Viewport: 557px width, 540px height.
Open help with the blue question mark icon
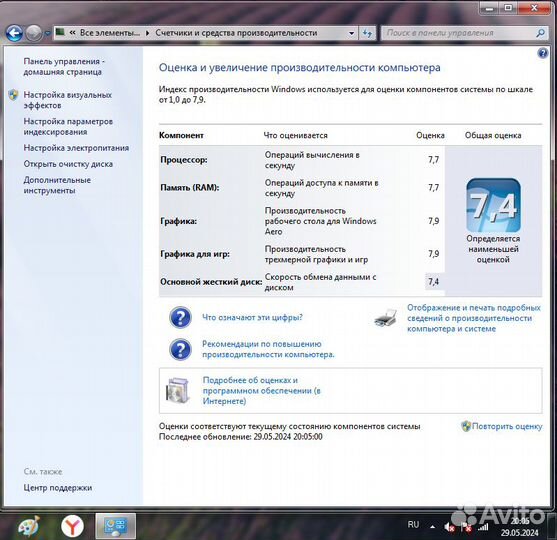[543, 53]
